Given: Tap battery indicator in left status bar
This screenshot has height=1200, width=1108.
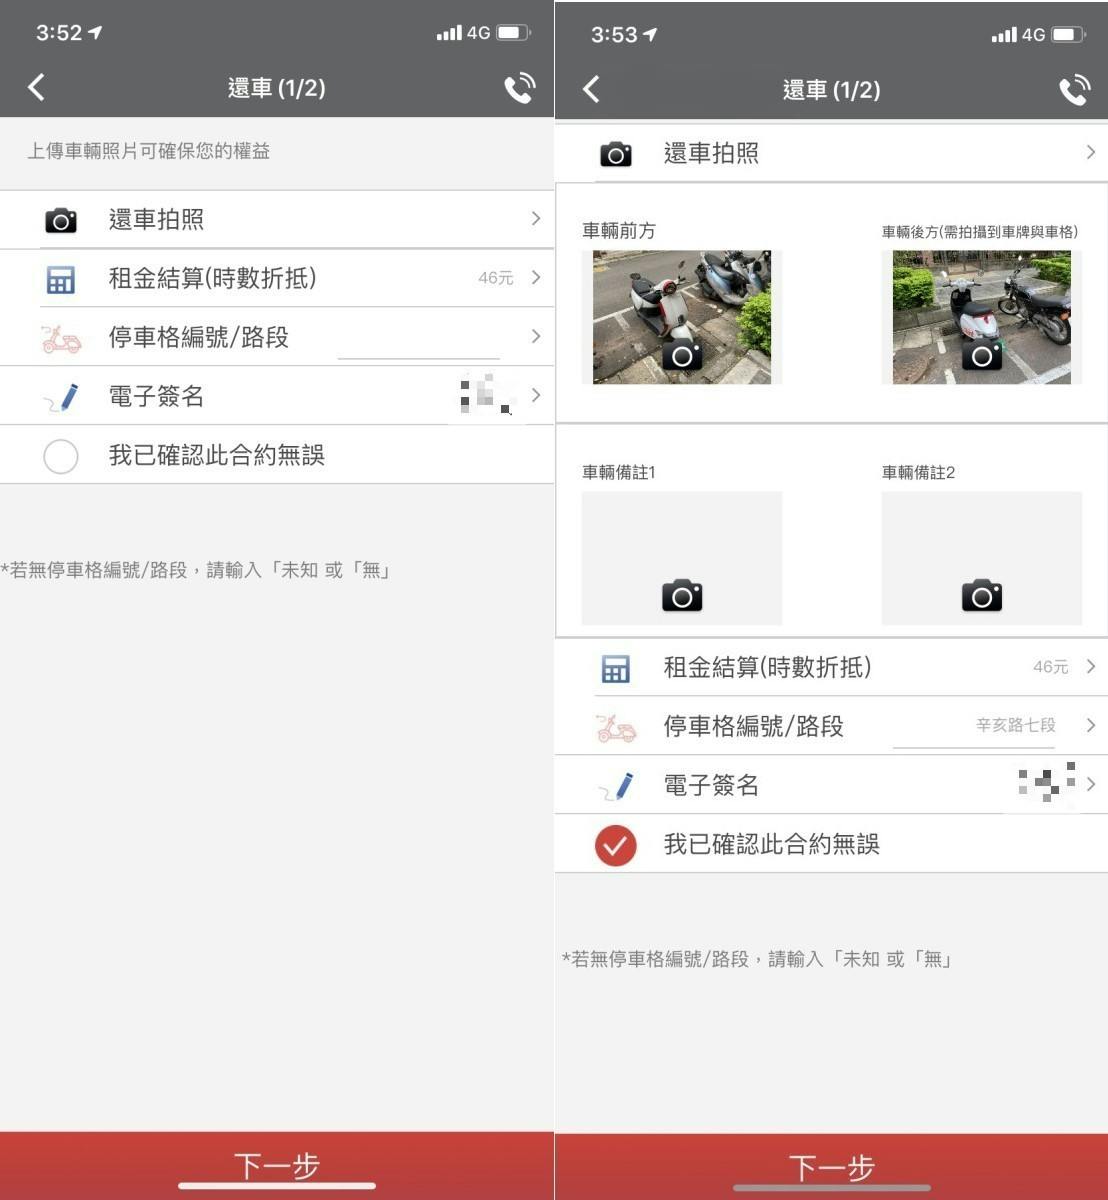Looking at the screenshot, I should [x=513, y=33].
